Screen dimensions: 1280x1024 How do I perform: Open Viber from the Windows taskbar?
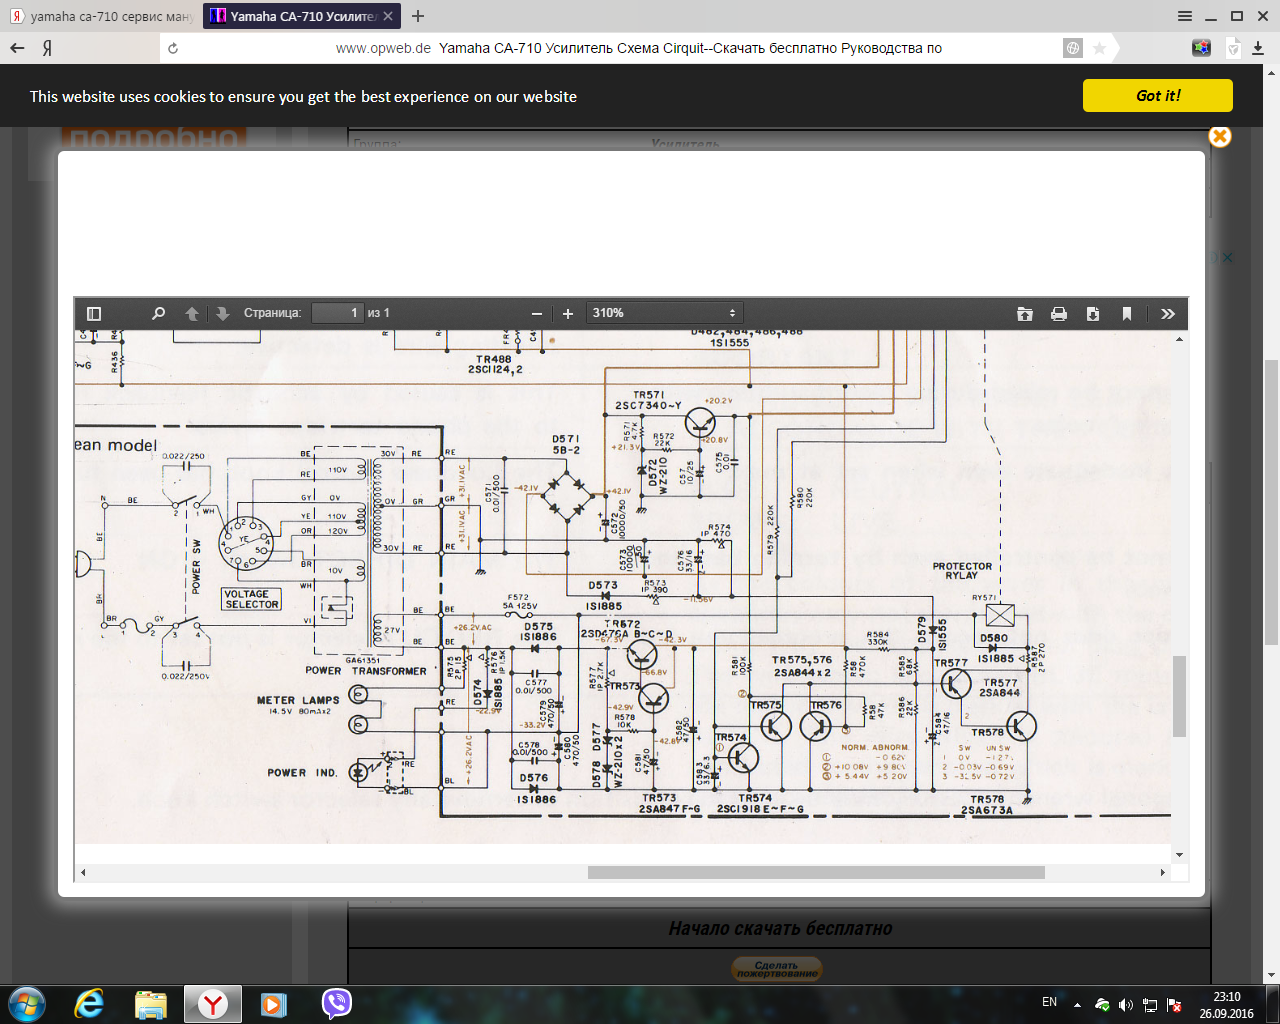(x=337, y=1003)
